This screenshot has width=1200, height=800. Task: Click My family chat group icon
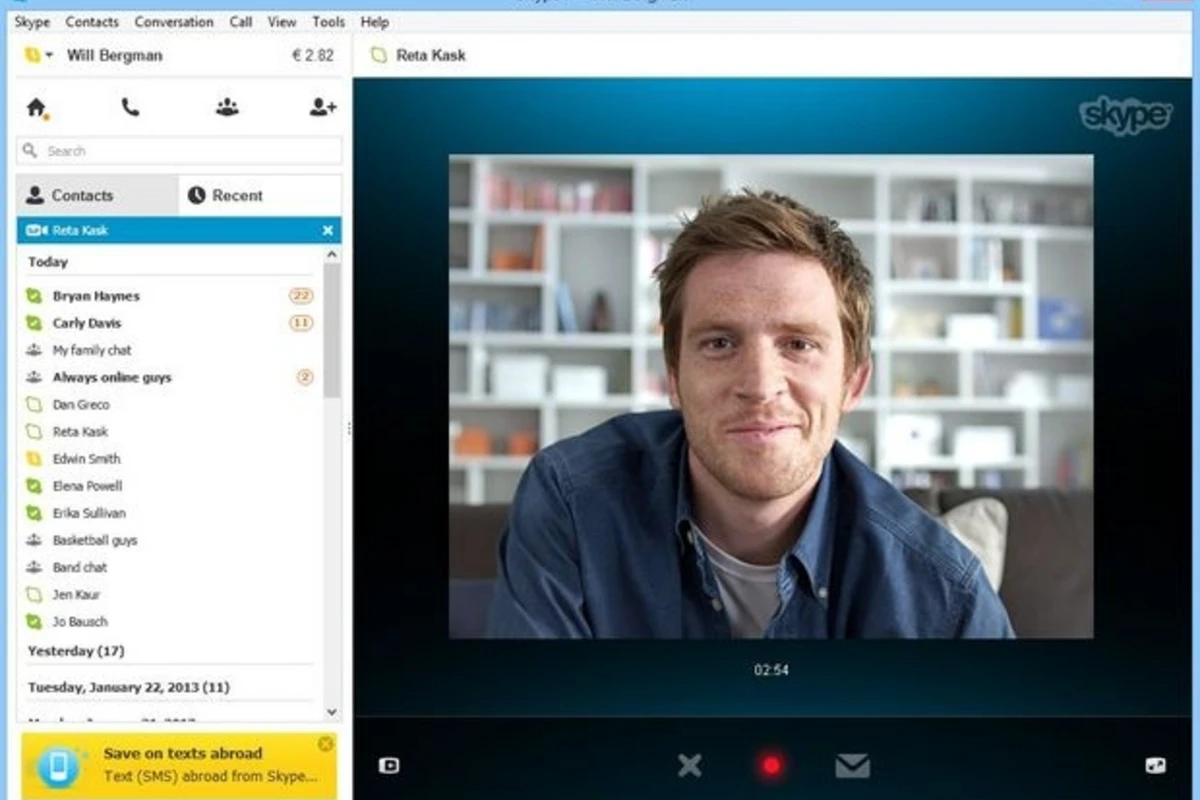click(34, 350)
